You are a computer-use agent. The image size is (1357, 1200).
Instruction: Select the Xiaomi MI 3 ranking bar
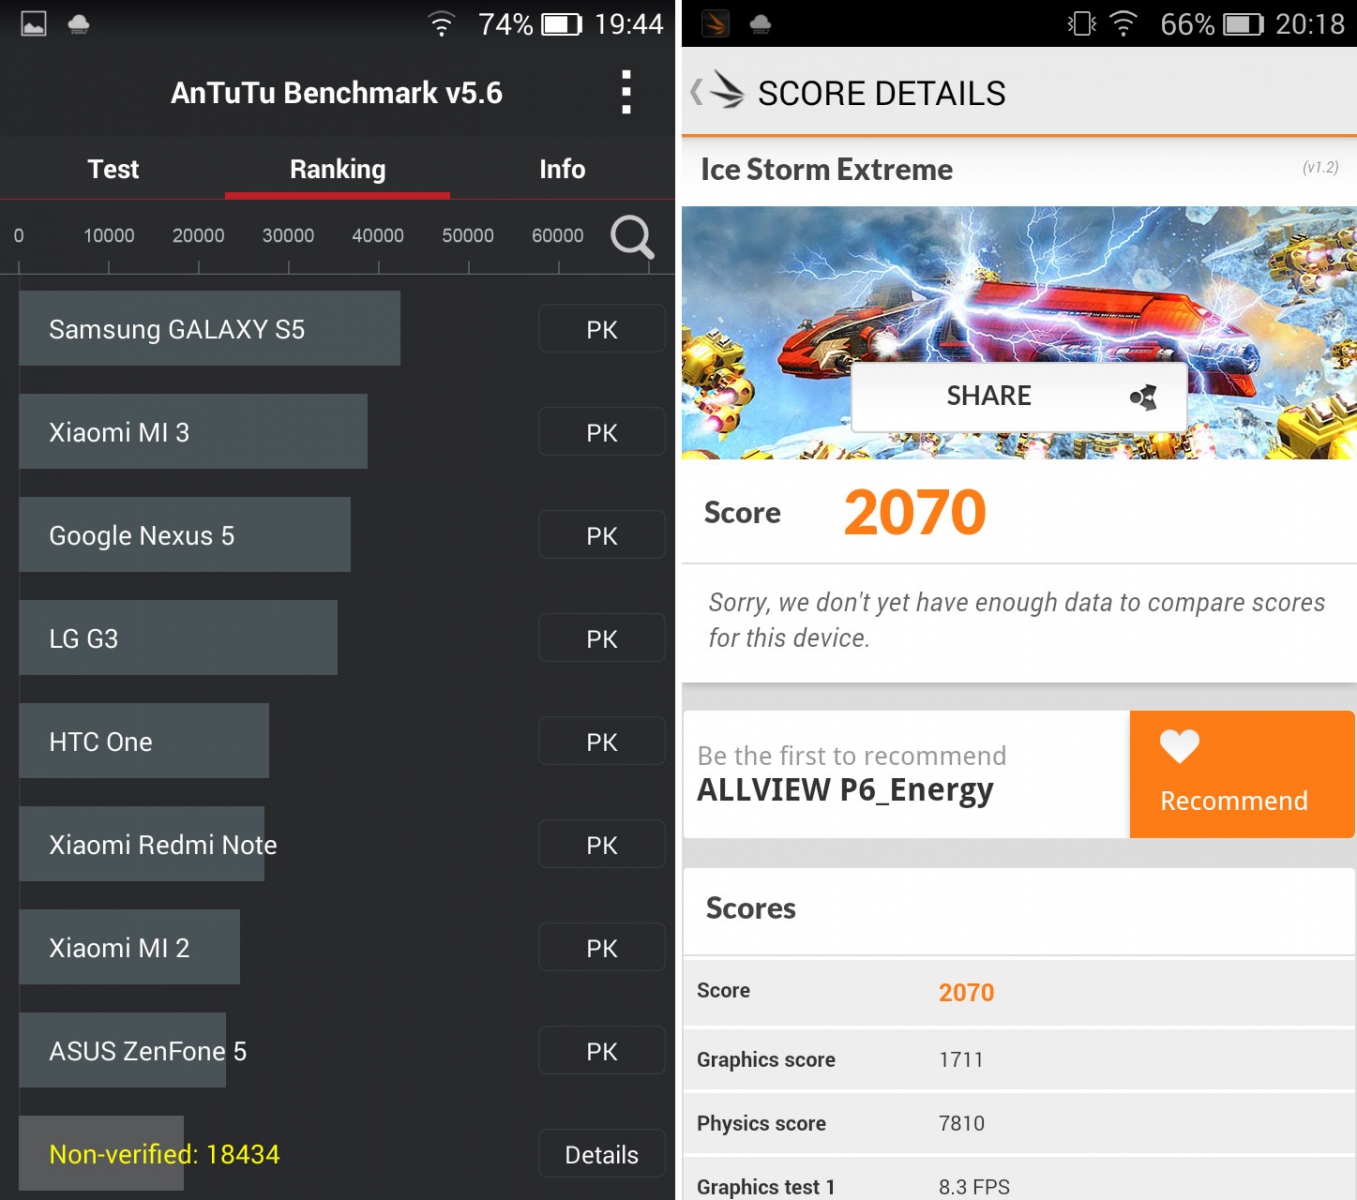[x=193, y=431]
